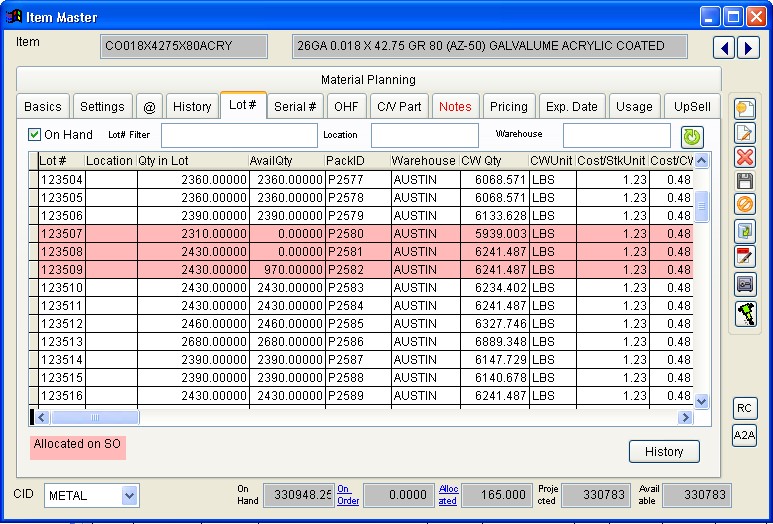Viewport: 773px width, 524px height.
Task: Click the green pin icon in sidebar
Action: point(744,314)
